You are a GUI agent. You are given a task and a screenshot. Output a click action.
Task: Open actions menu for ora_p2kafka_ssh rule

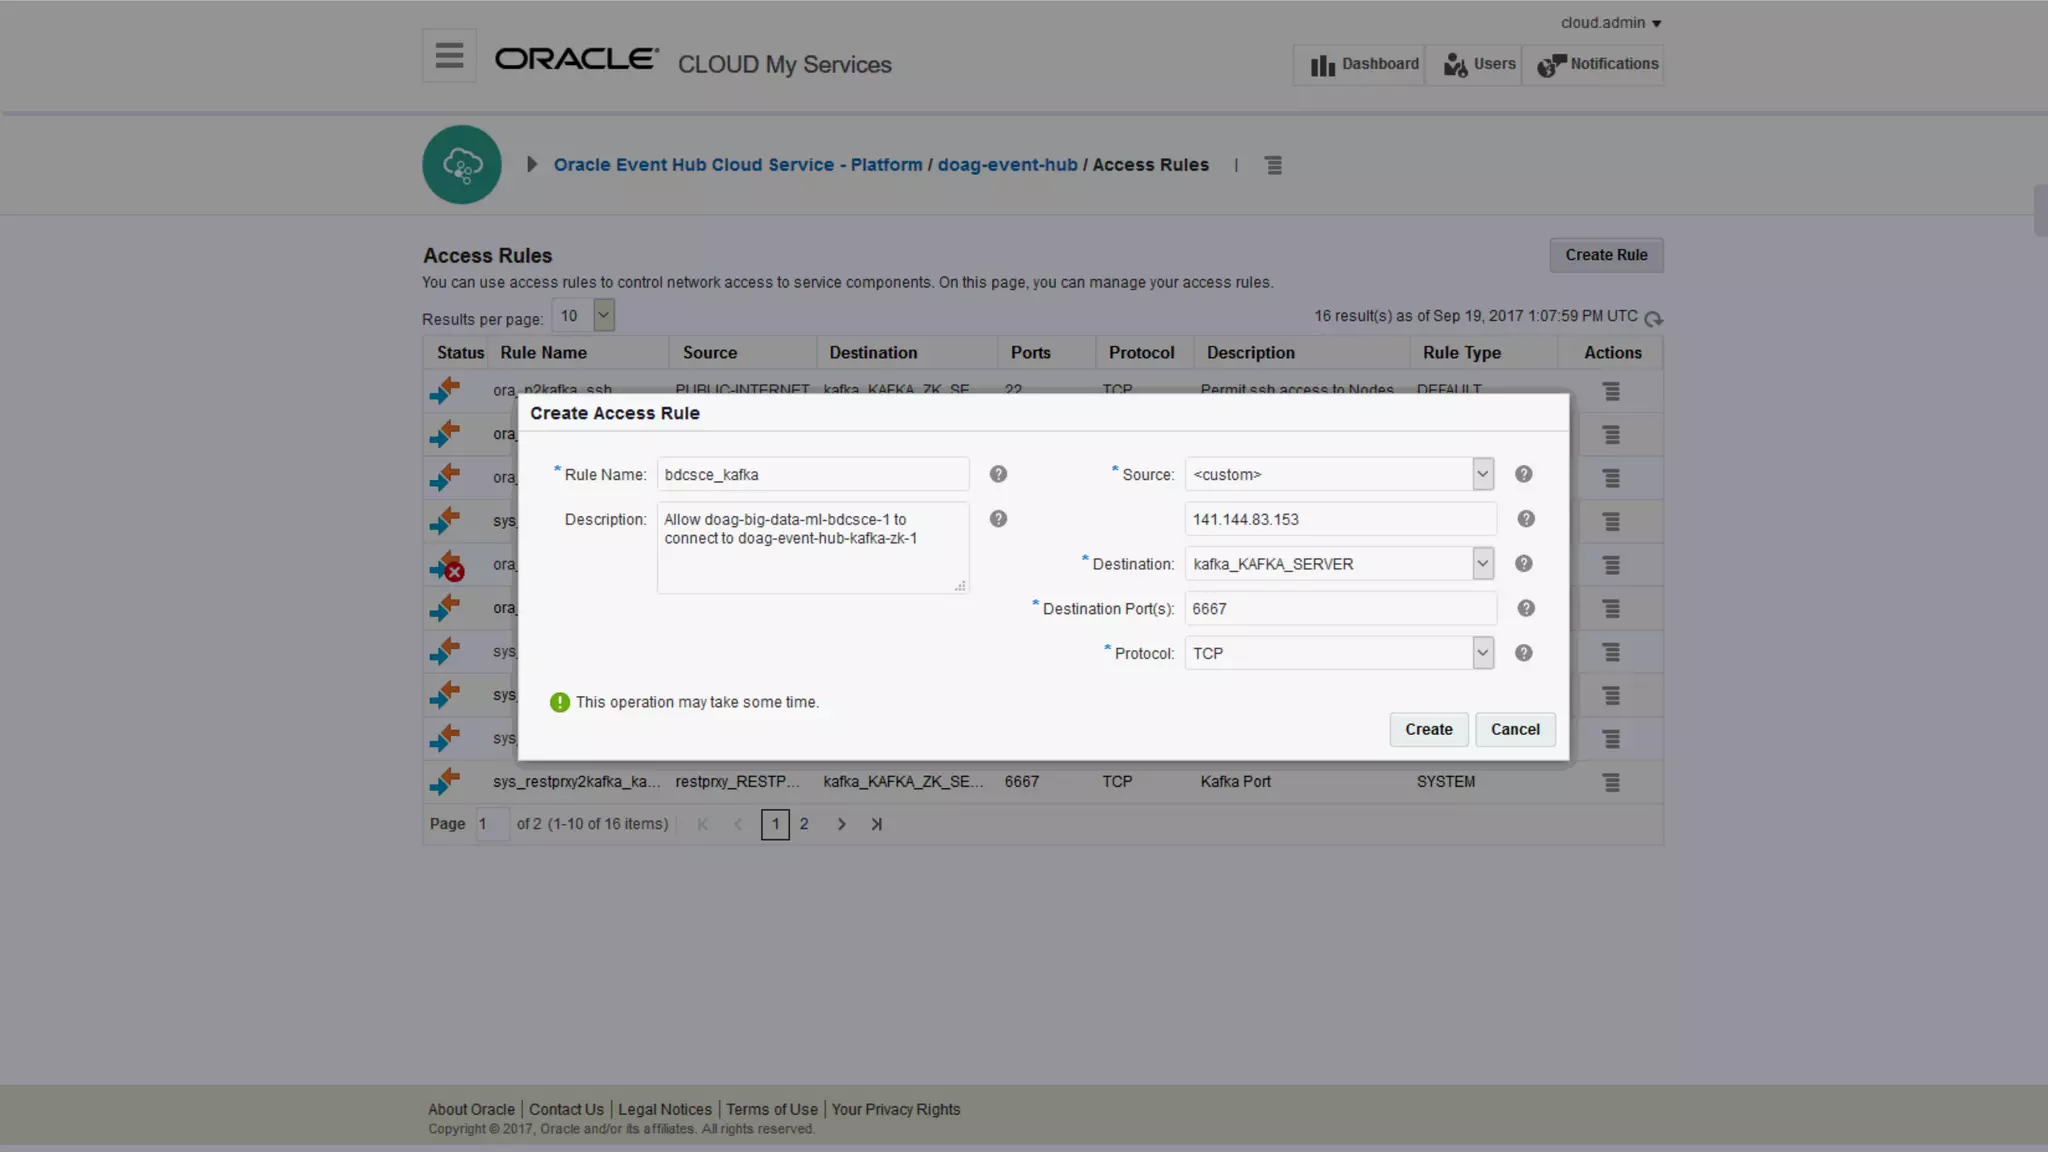pyautogui.click(x=1611, y=392)
